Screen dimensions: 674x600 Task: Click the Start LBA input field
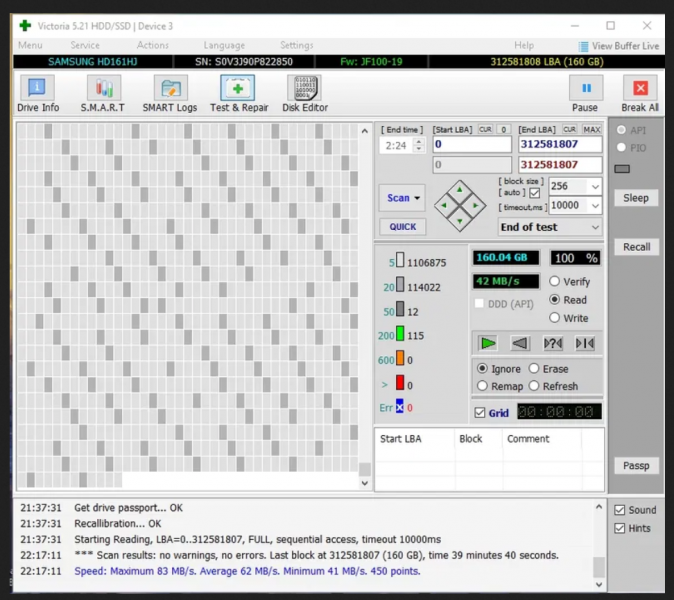tap(472, 145)
